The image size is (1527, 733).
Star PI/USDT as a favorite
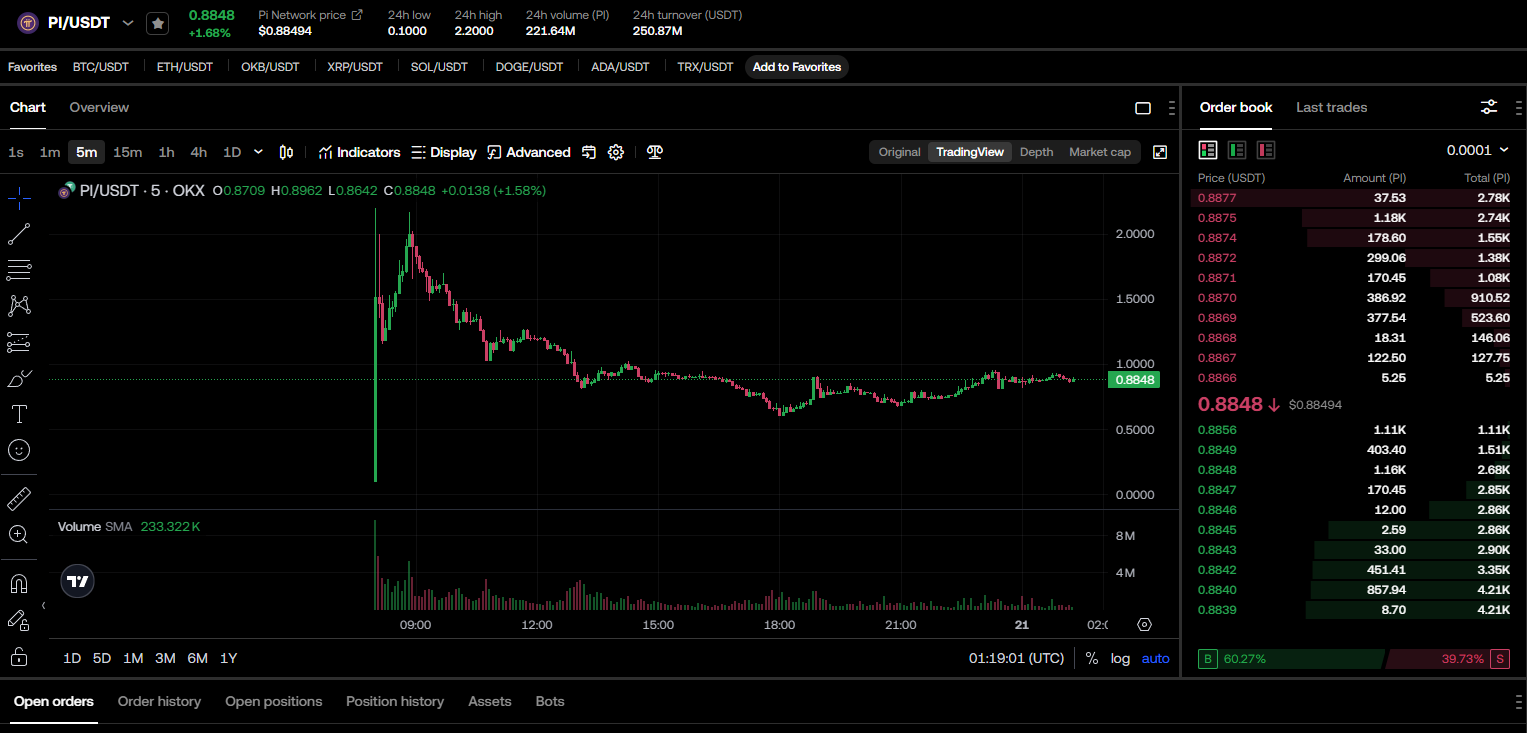[158, 23]
